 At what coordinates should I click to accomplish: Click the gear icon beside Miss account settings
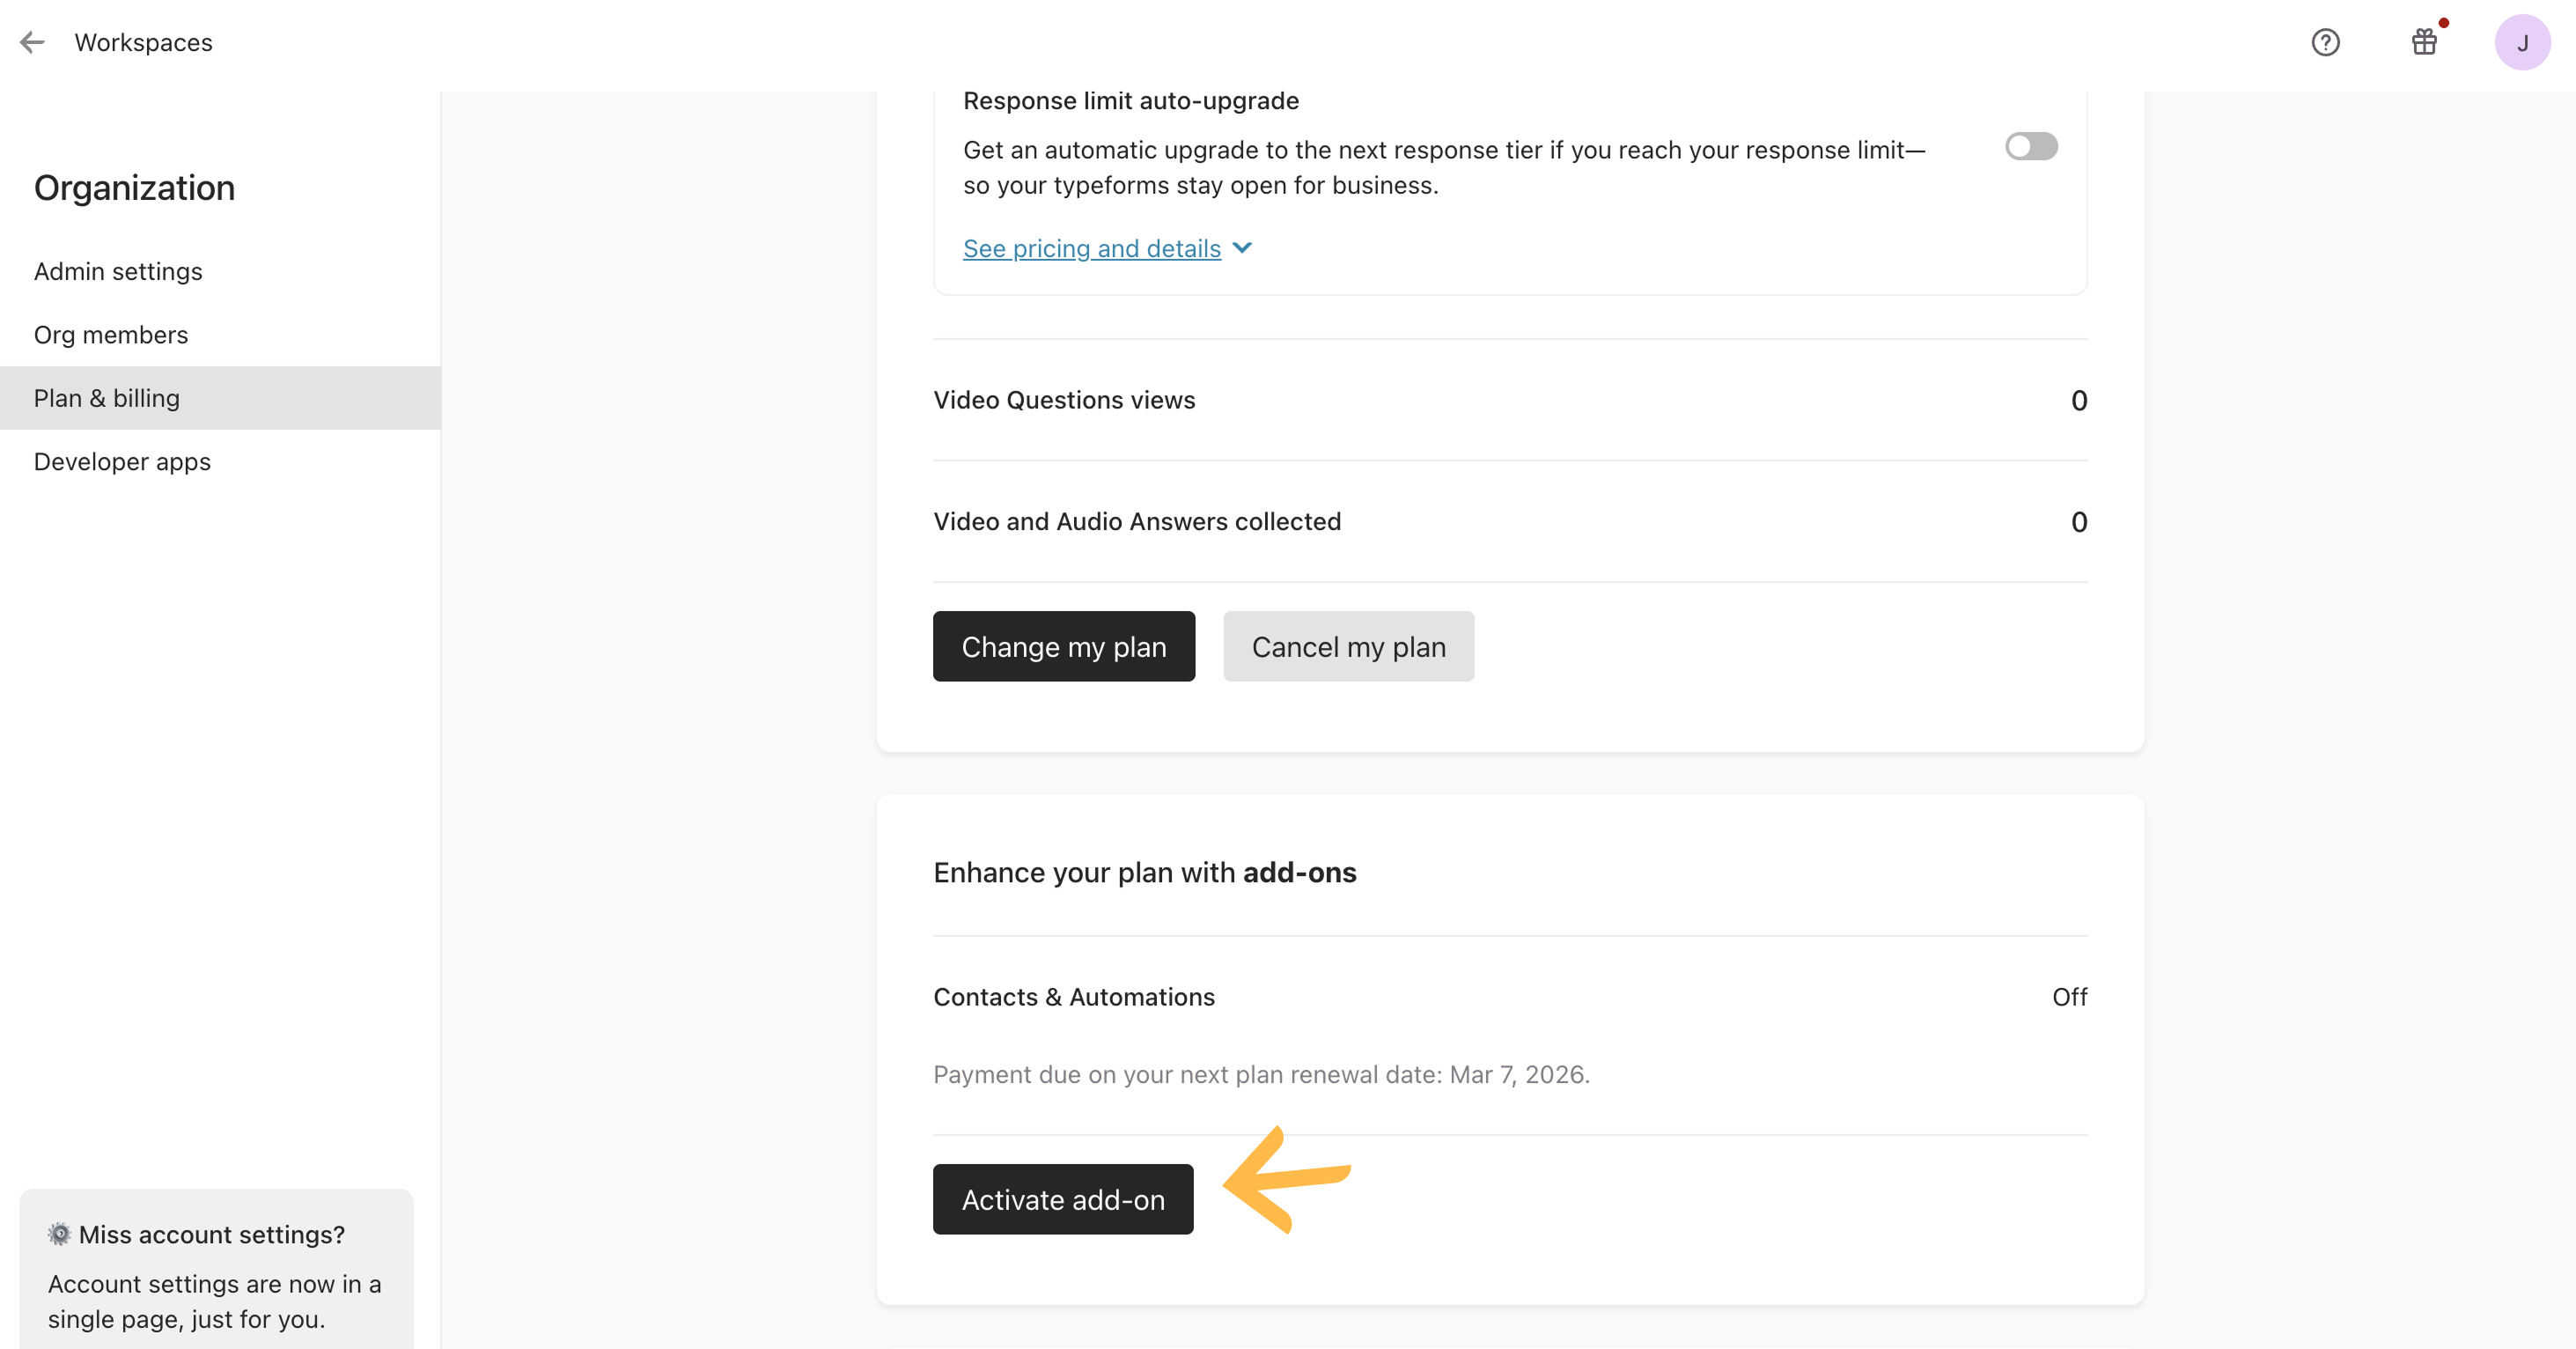pyautogui.click(x=60, y=1234)
